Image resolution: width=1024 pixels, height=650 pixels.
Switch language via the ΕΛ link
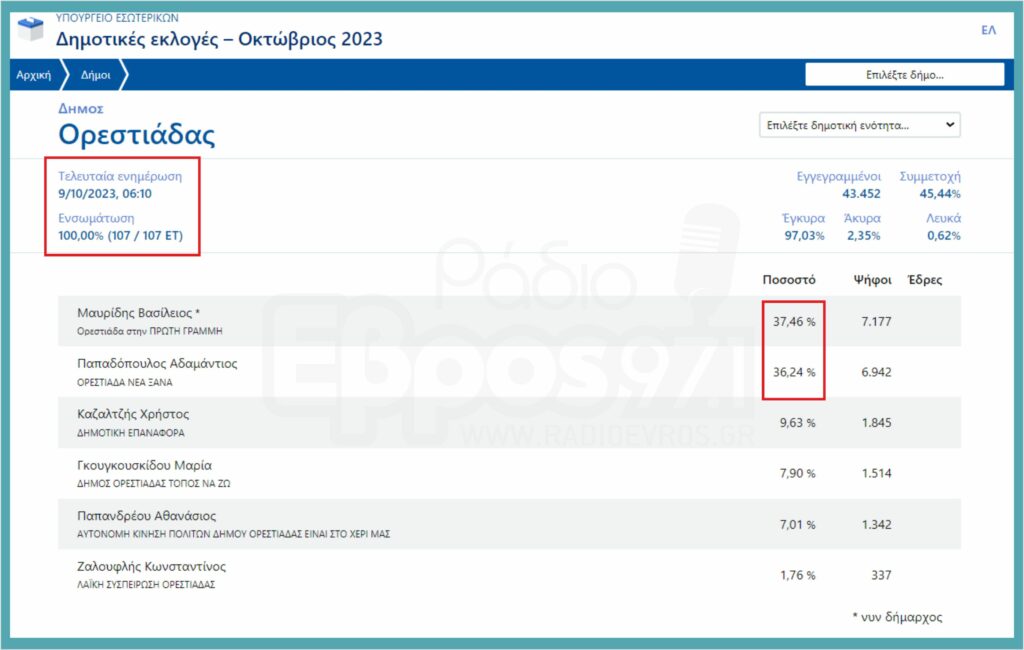pos(988,30)
